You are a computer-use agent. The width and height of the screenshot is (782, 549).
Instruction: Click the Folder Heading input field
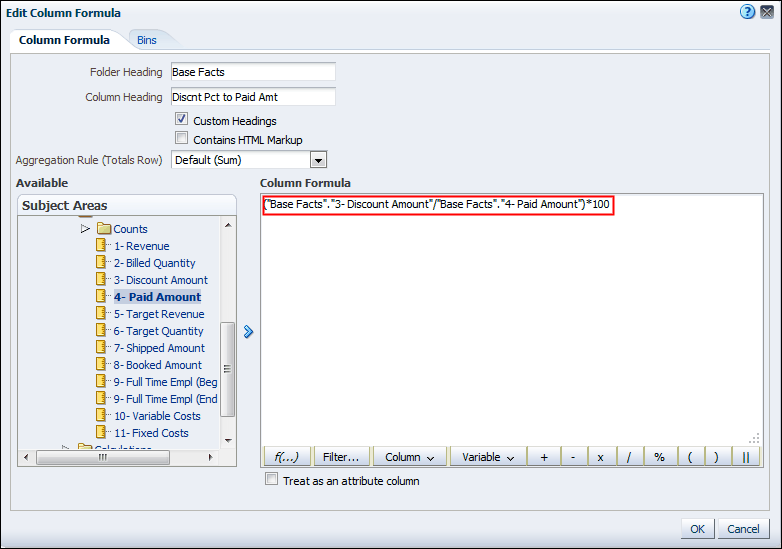[253, 72]
